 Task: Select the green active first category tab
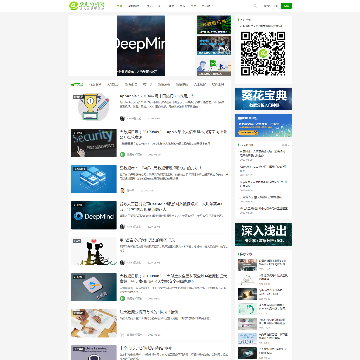[x=77, y=84]
